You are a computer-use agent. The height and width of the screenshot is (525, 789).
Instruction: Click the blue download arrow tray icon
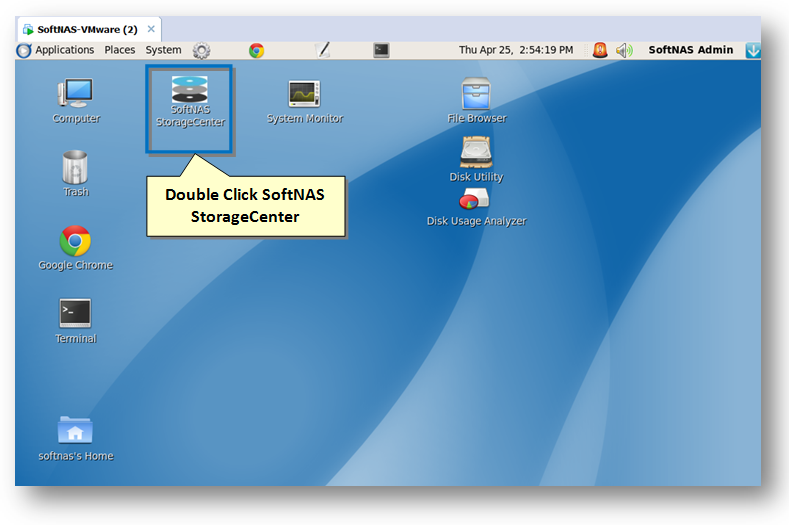tap(753, 50)
